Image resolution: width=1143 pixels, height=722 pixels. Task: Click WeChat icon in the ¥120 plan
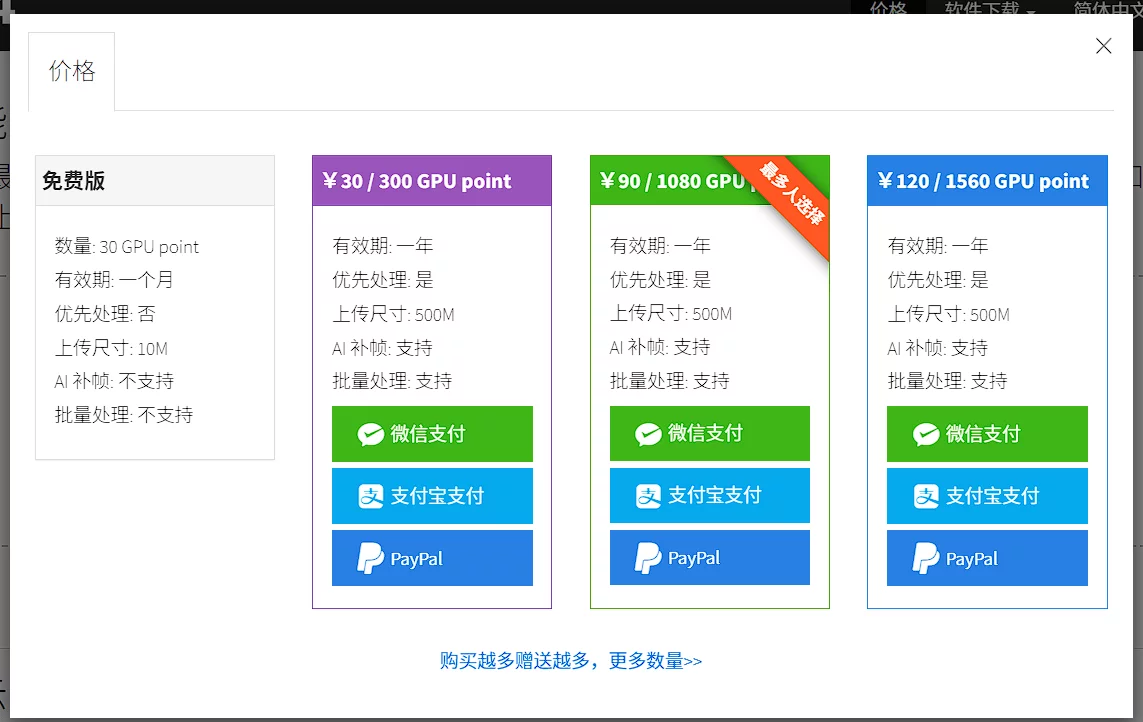pyautogui.click(x=926, y=434)
